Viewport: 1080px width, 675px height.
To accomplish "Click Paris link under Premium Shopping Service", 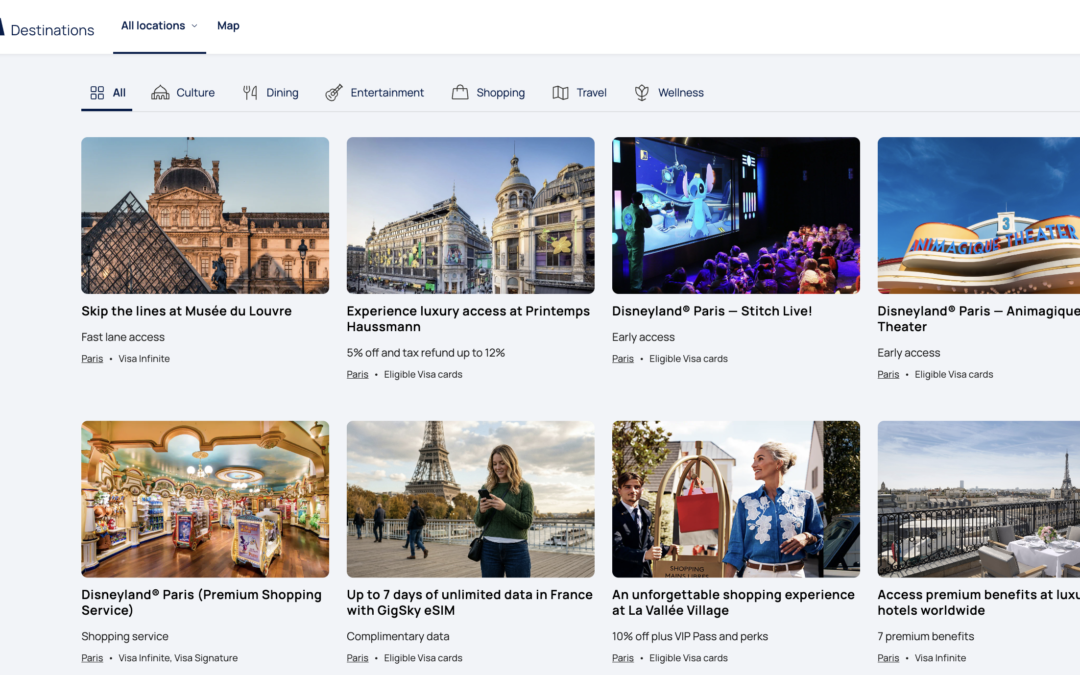I will pyautogui.click(x=92, y=658).
